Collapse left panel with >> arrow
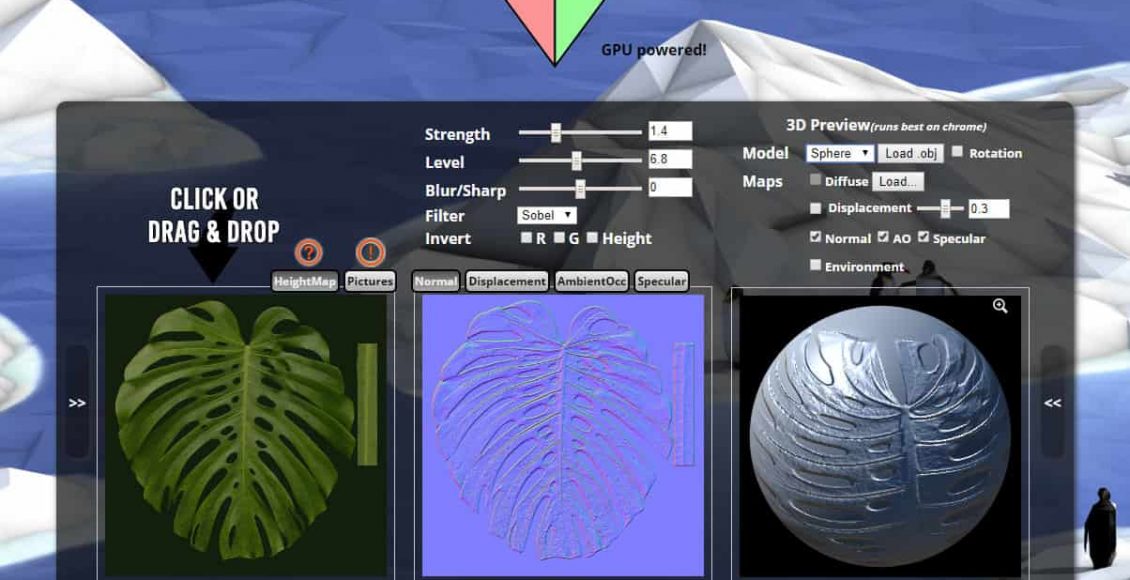This screenshot has height=580, width=1130. 77,403
